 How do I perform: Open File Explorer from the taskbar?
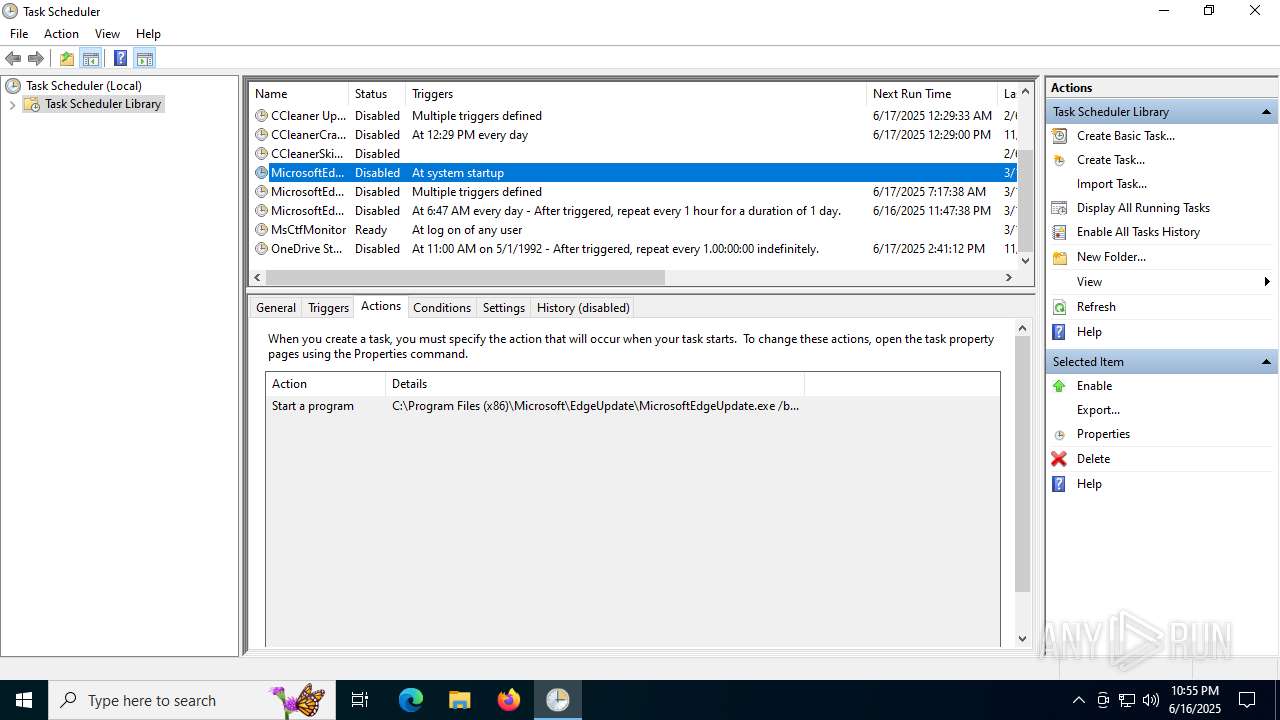[460, 700]
